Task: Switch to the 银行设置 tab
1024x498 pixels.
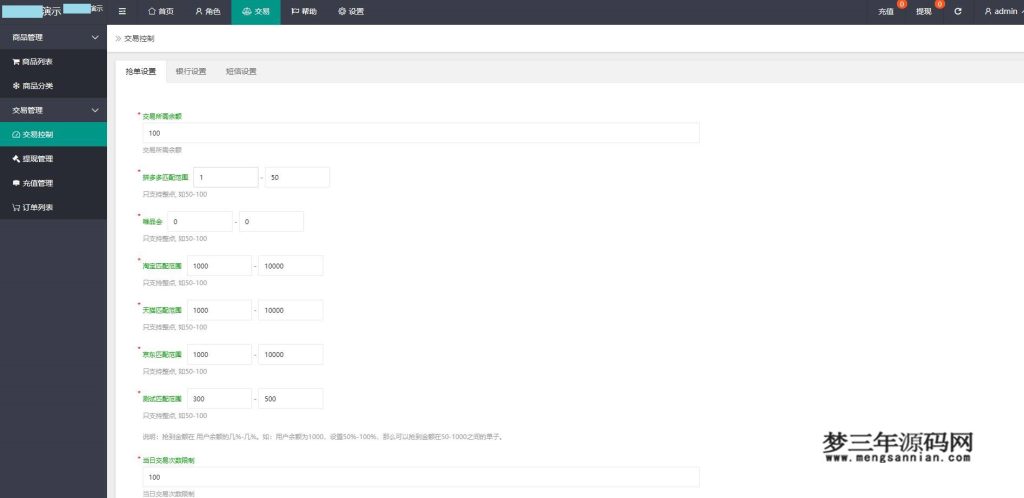Action: (x=190, y=72)
